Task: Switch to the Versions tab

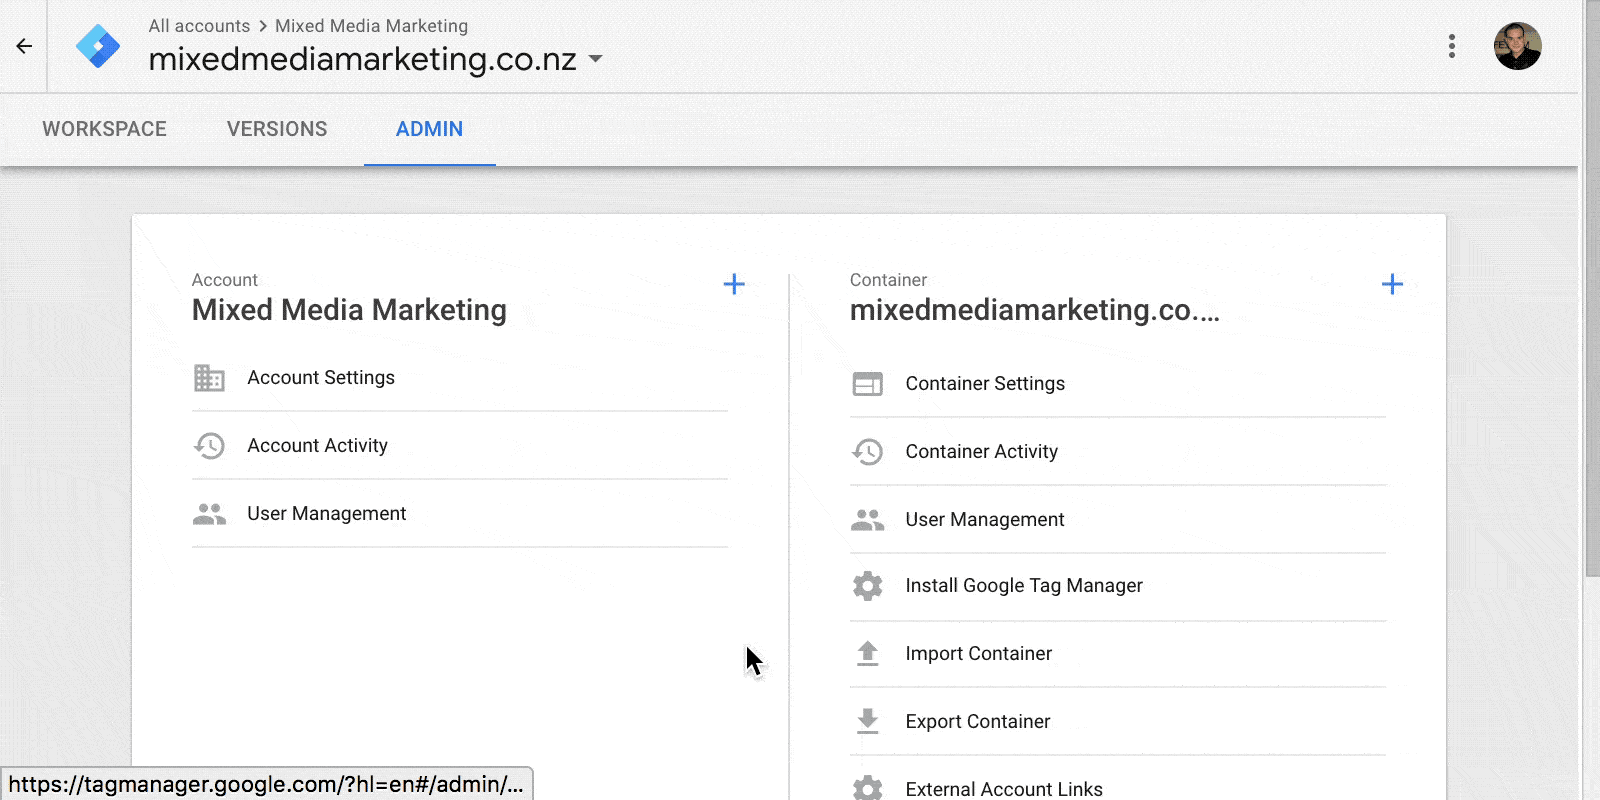Action: point(277,129)
